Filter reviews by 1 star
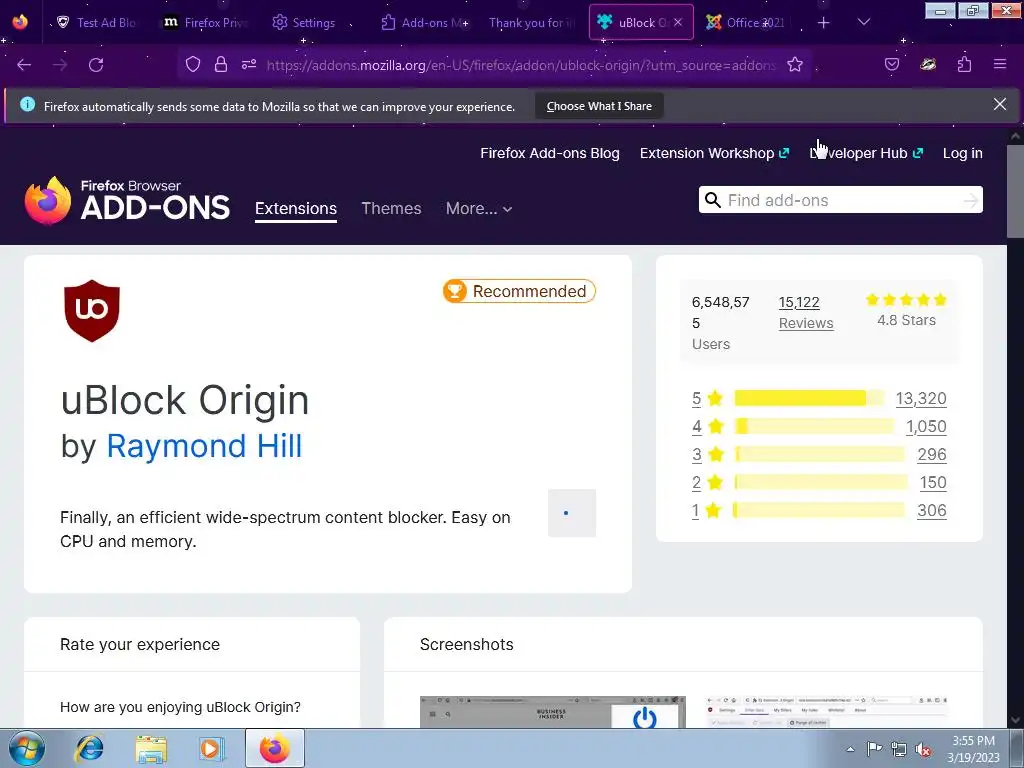This screenshot has width=1024, height=768. coord(706,511)
